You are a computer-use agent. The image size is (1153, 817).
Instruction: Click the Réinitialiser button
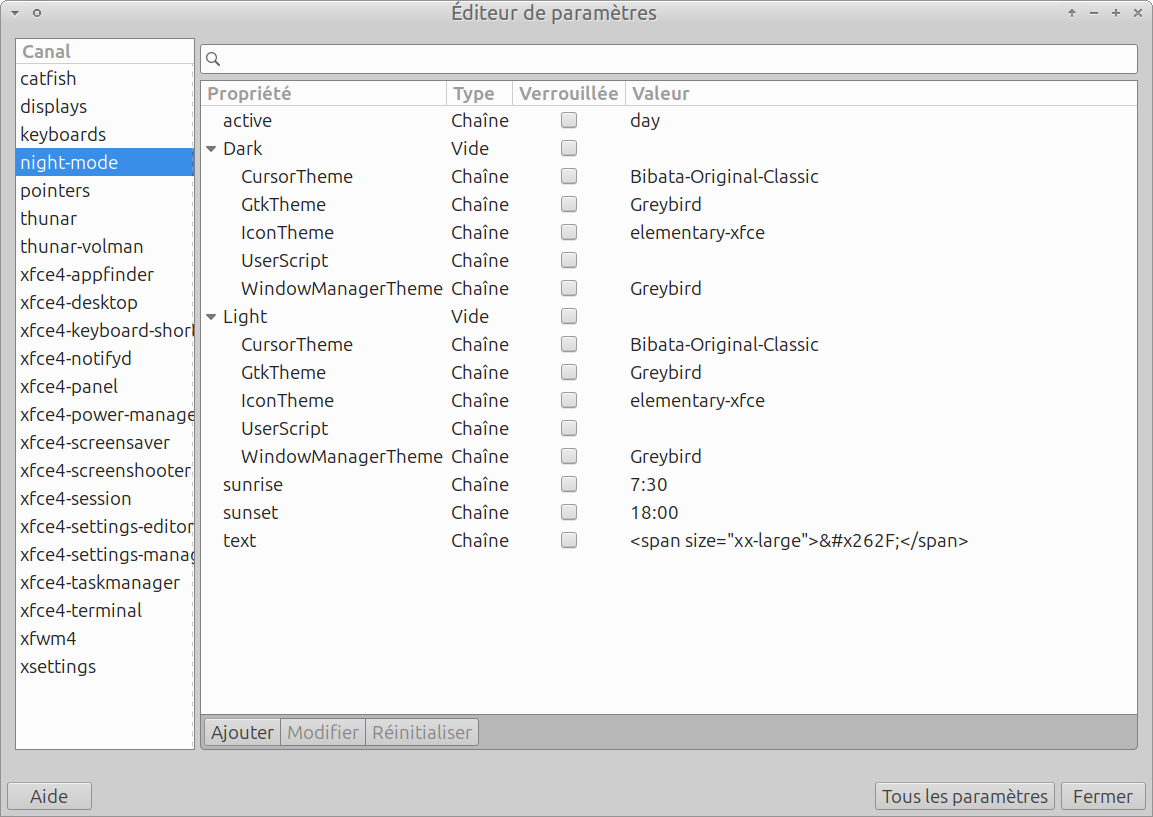421,732
